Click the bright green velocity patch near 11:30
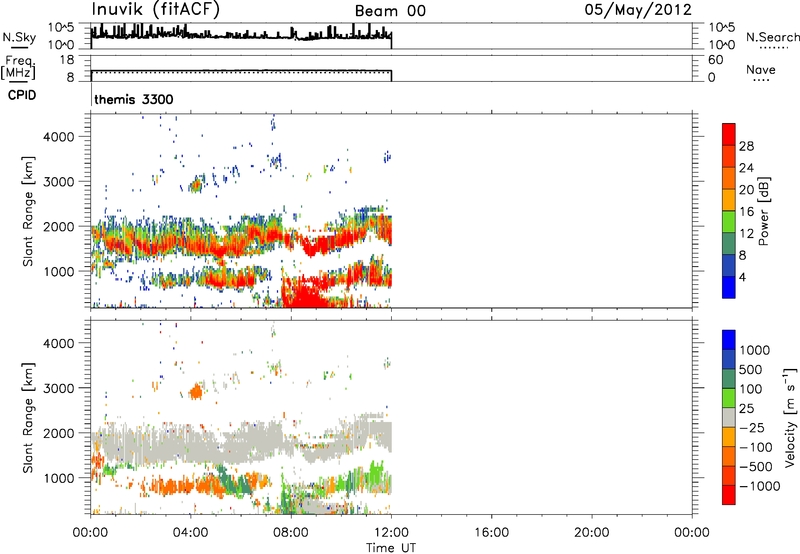 pyautogui.click(x=376, y=472)
